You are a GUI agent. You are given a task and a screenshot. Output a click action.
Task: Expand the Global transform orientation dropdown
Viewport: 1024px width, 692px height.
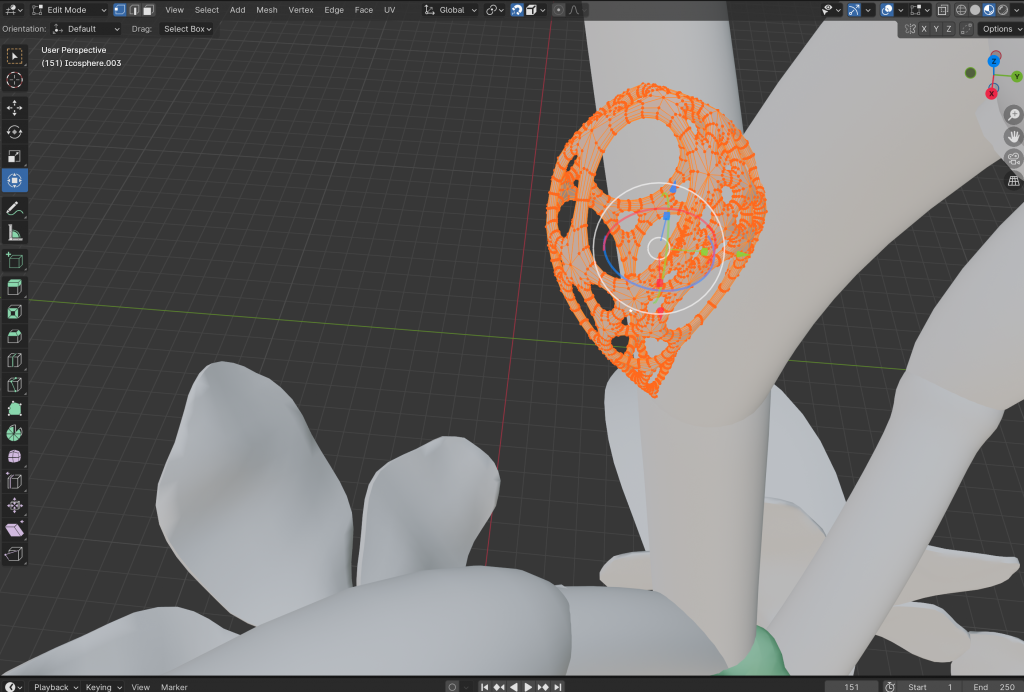click(449, 10)
